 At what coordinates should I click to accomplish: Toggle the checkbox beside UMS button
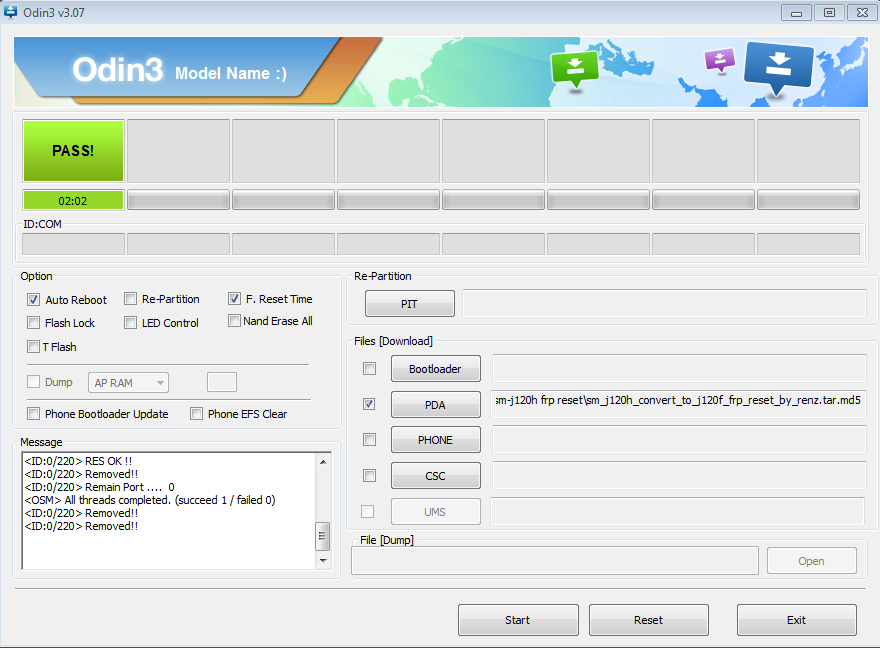tap(368, 512)
